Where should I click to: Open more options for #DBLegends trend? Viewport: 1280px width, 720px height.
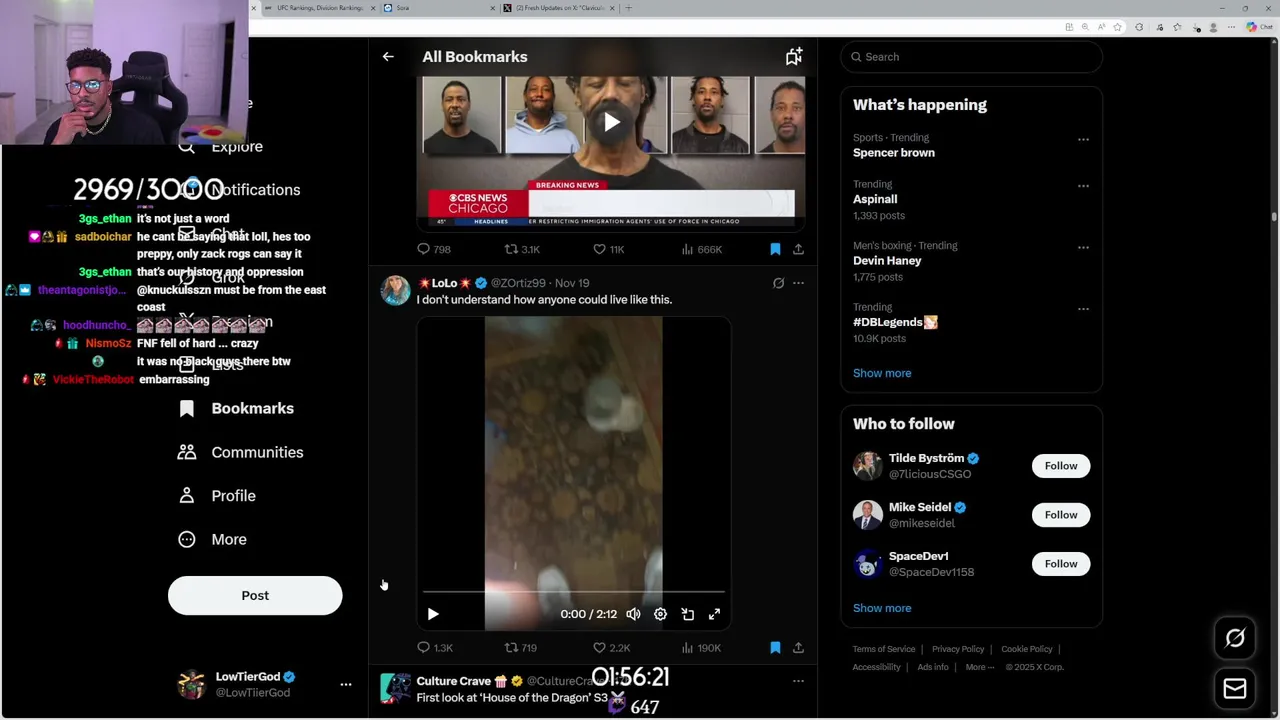[1083, 309]
